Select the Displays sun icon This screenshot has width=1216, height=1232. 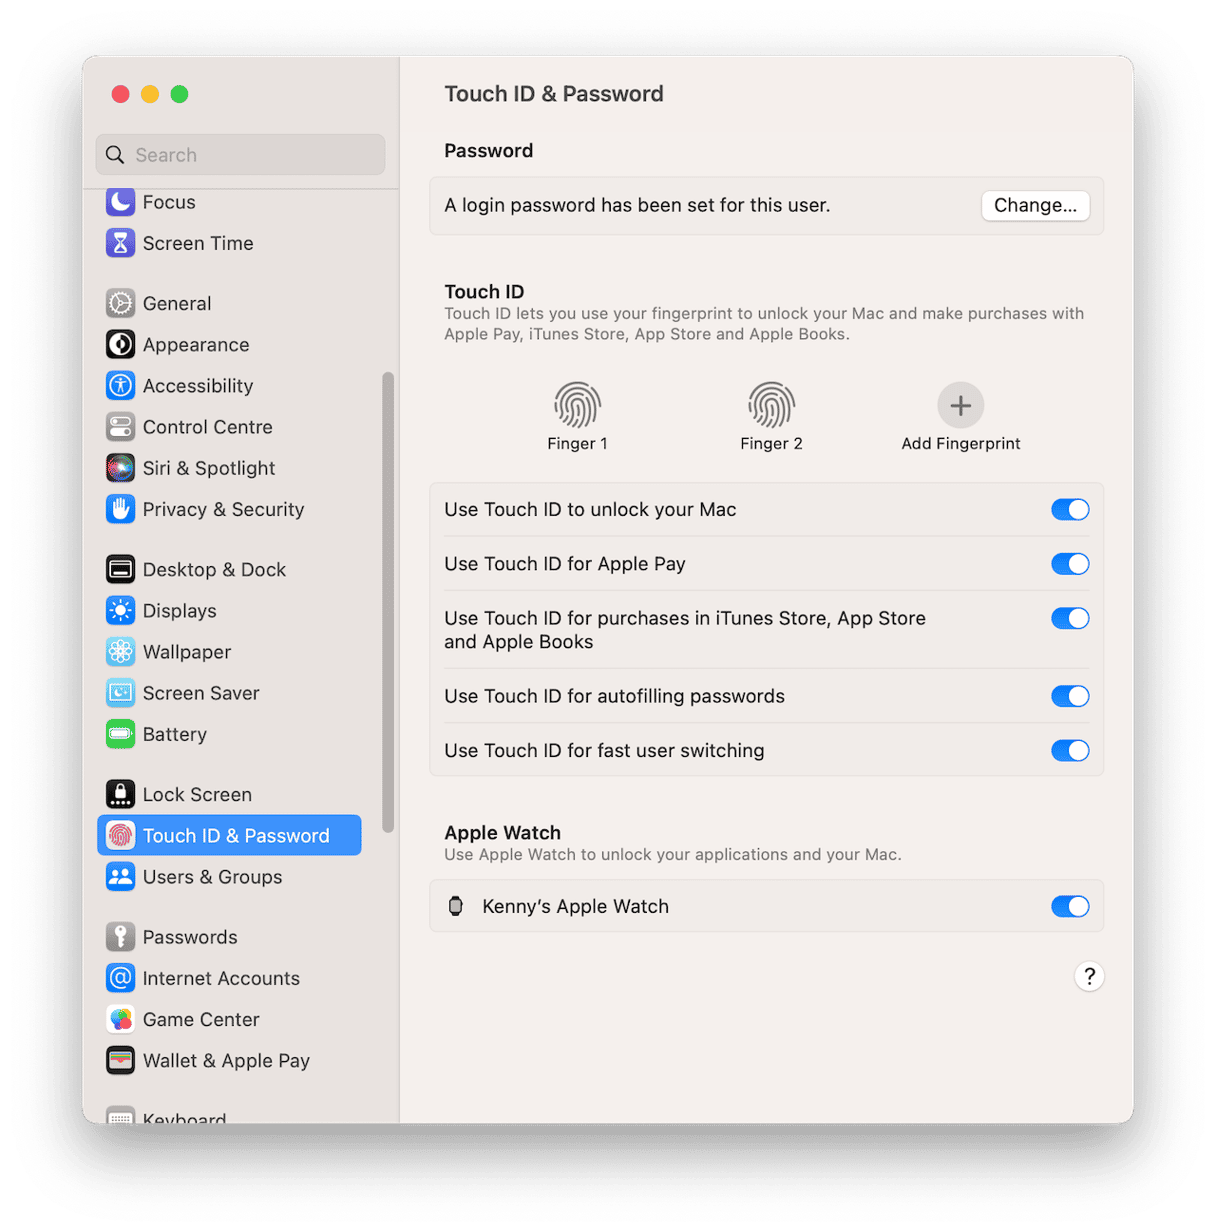(x=120, y=610)
